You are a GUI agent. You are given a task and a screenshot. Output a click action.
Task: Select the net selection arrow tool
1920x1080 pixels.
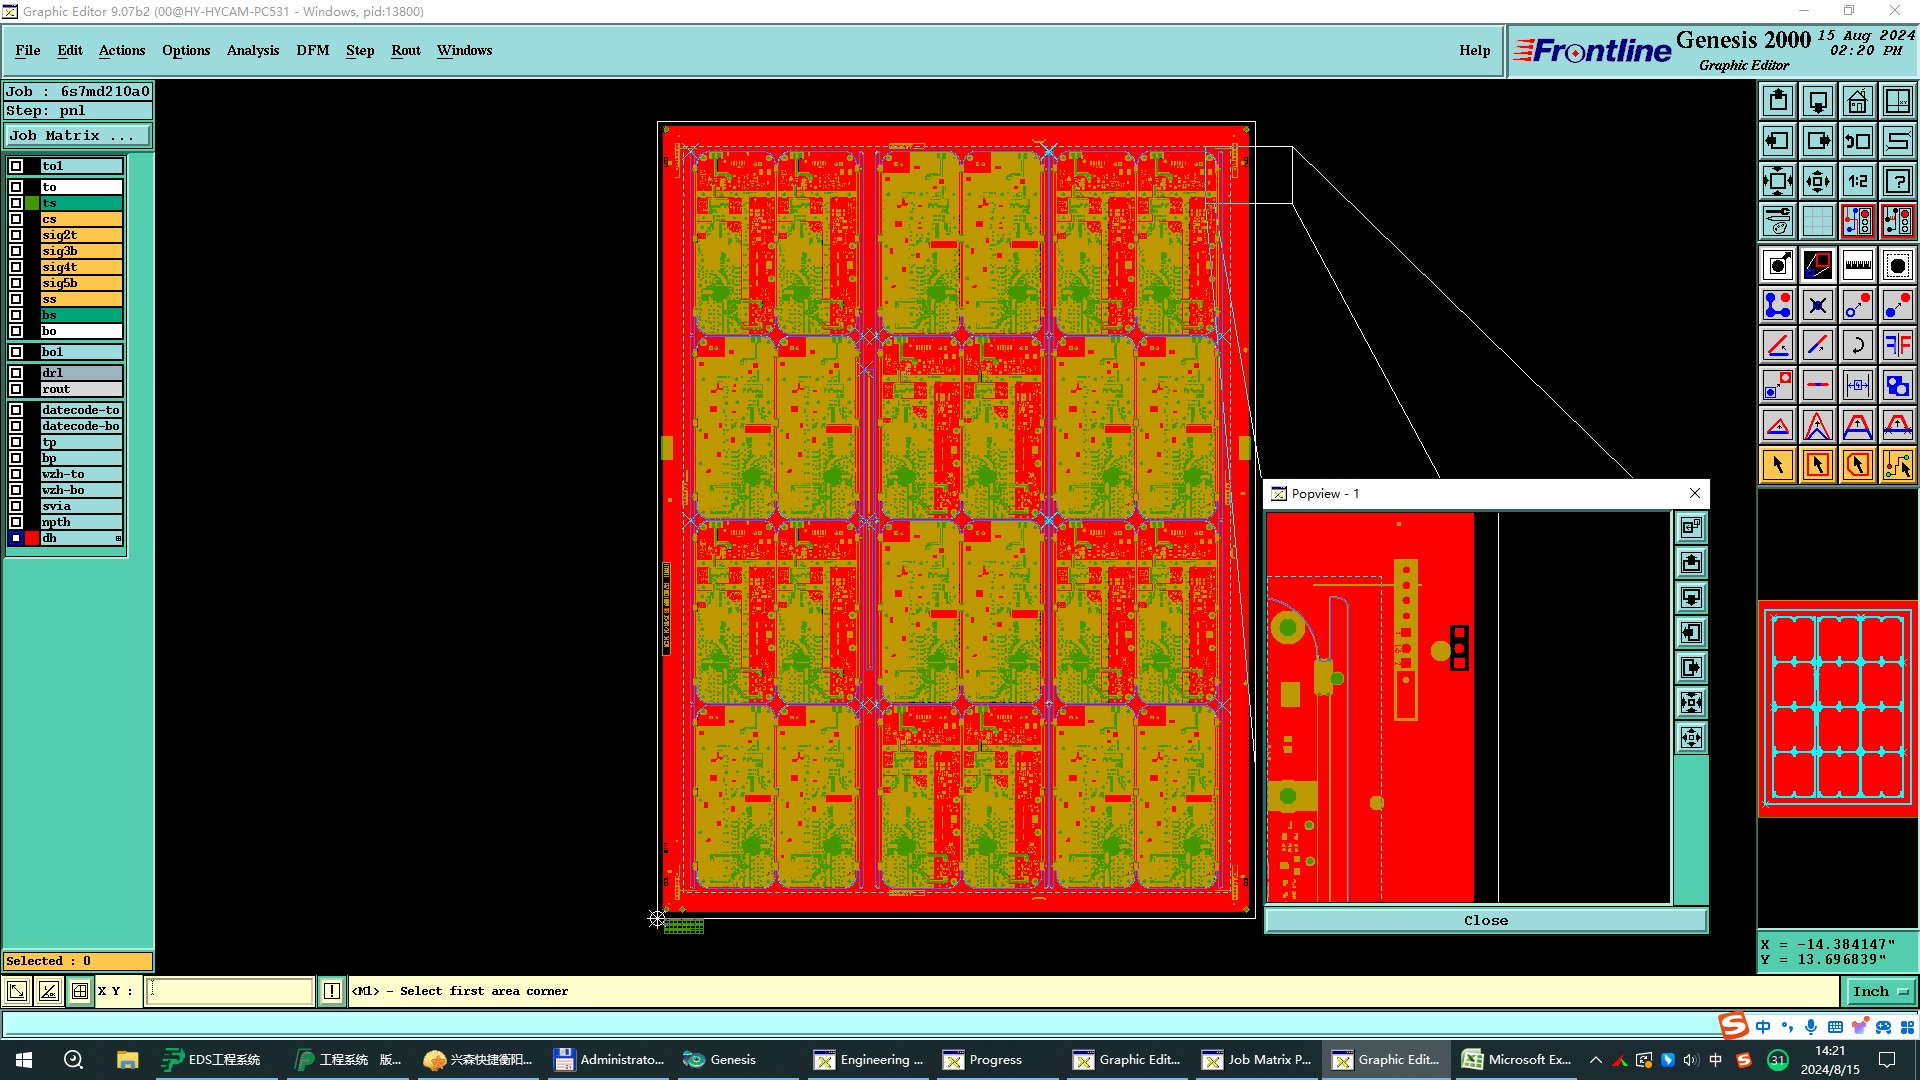(1897, 465)
